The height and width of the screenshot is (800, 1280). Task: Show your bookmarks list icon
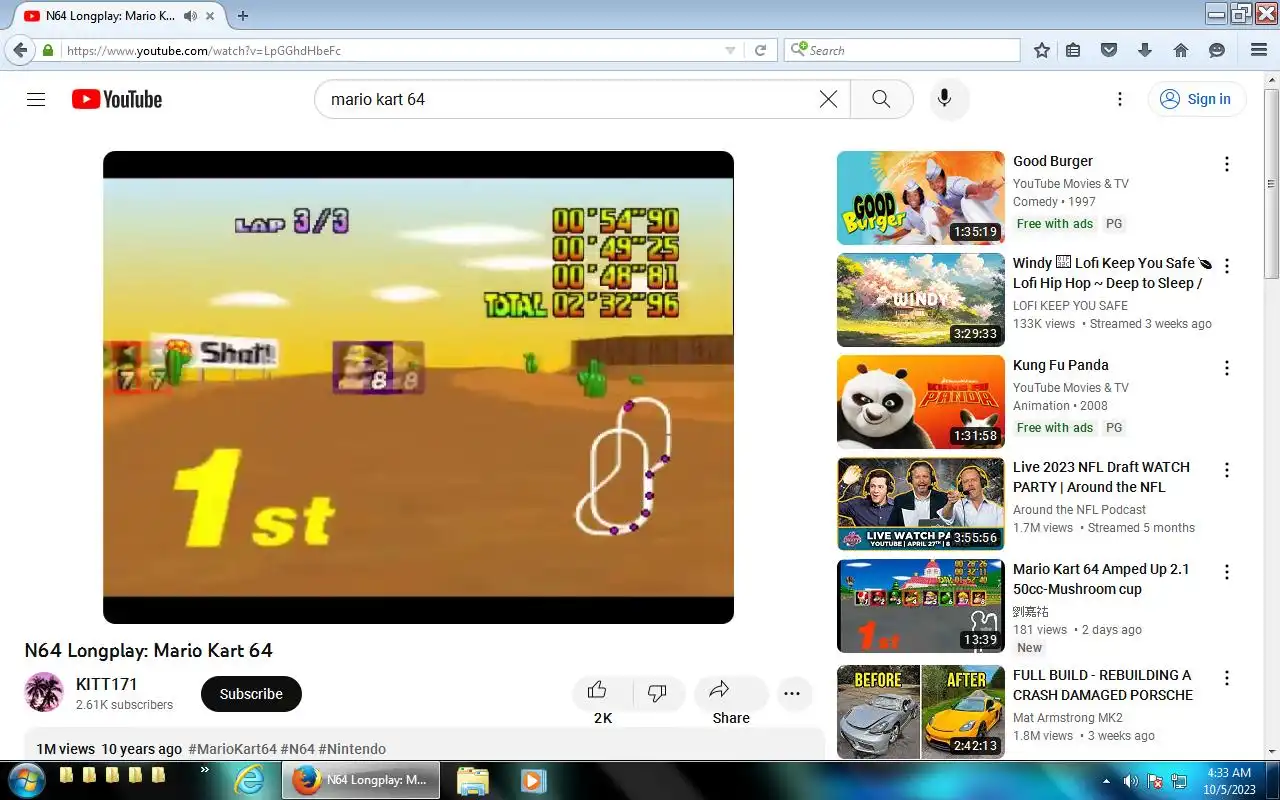pyautogui.click(x=1073, y=50)
